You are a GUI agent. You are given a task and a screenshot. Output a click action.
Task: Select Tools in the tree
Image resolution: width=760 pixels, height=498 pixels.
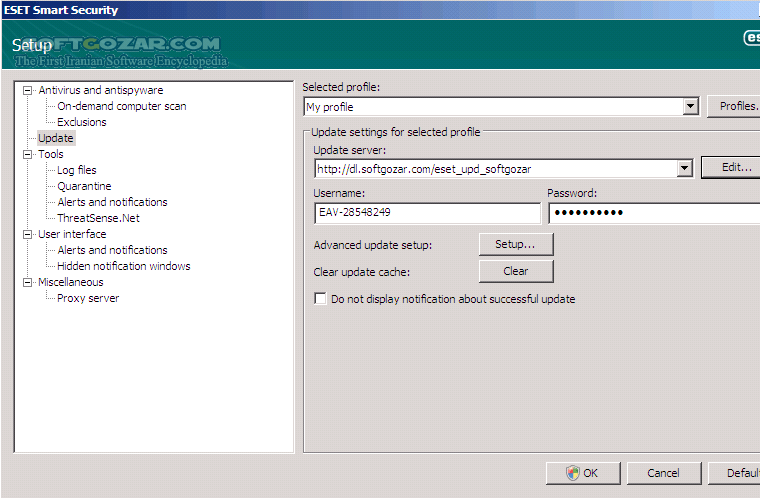[51, 154]
